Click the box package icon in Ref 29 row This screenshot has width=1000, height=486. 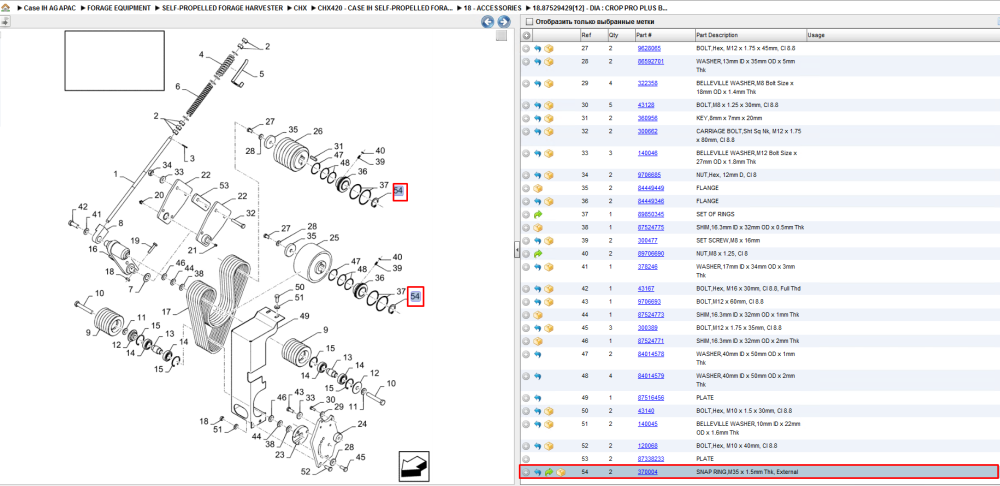pos(548,84)
